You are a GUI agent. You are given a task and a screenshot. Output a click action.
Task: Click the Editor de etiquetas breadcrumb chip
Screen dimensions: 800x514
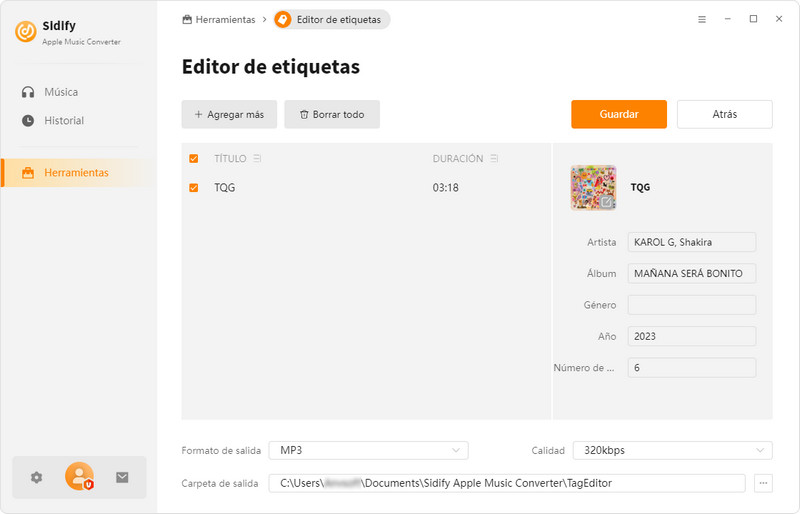click(332, 19)
